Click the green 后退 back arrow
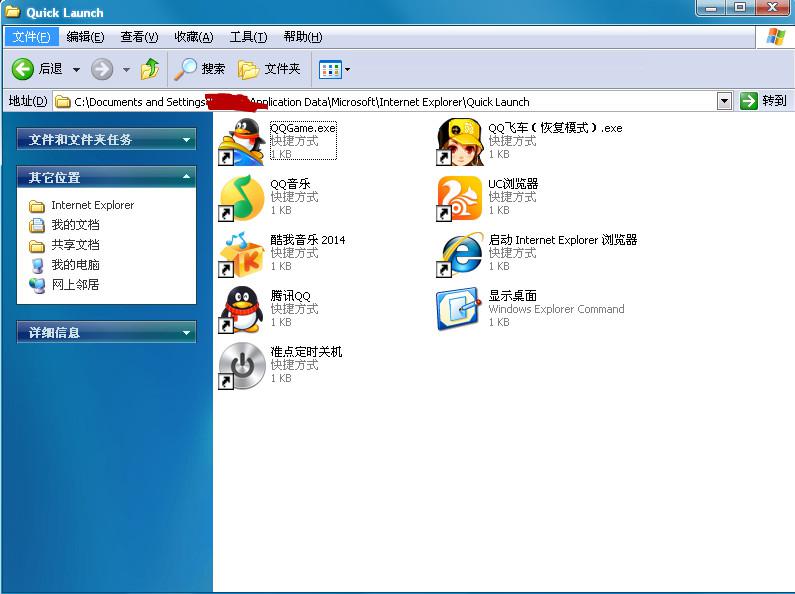The image size is (795, 594). (23, 69)
